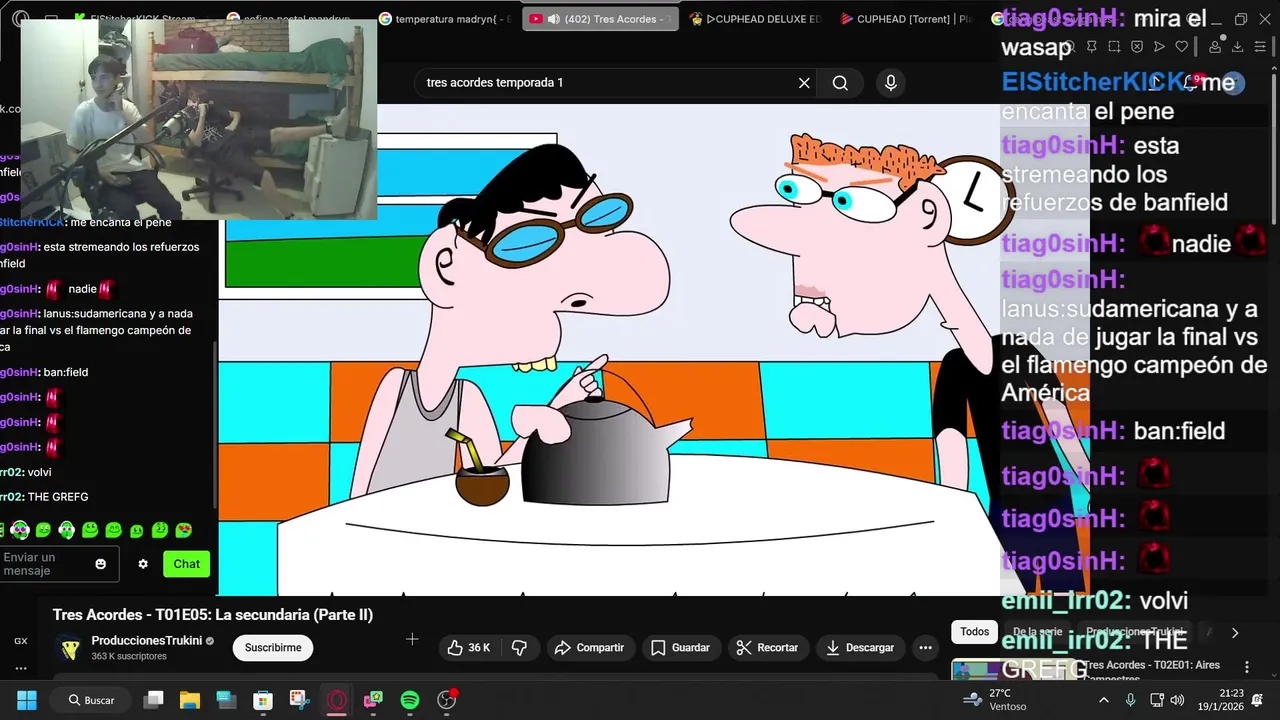
Task: Click the tray microphone icon
Action: pyautogui.click(x=1131, y=700)
